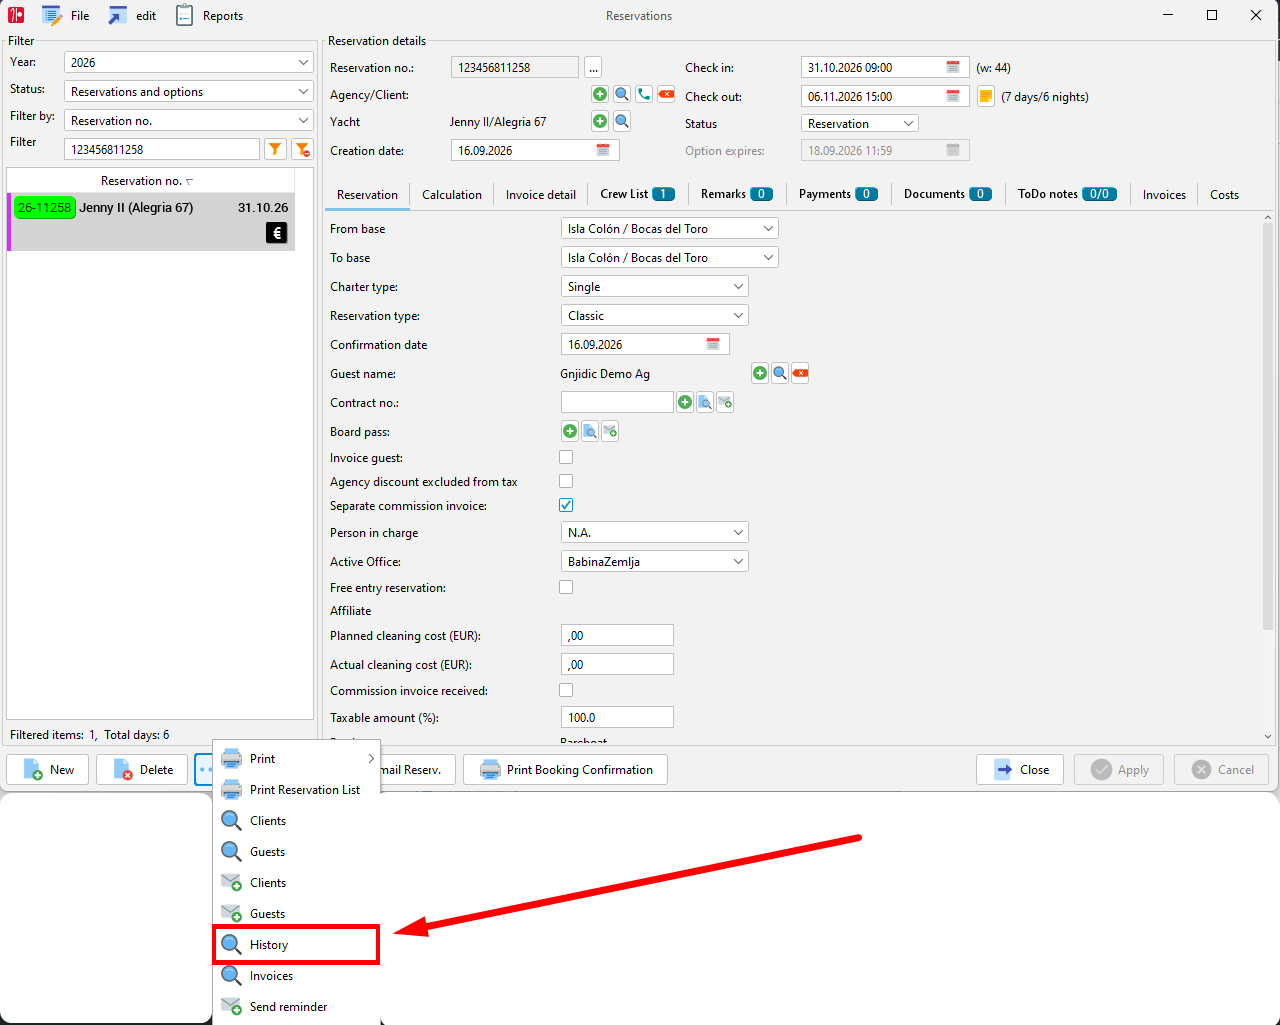Click the Delete button
The width and height of the screenshot is (1280, 1025).
point(143,769)
